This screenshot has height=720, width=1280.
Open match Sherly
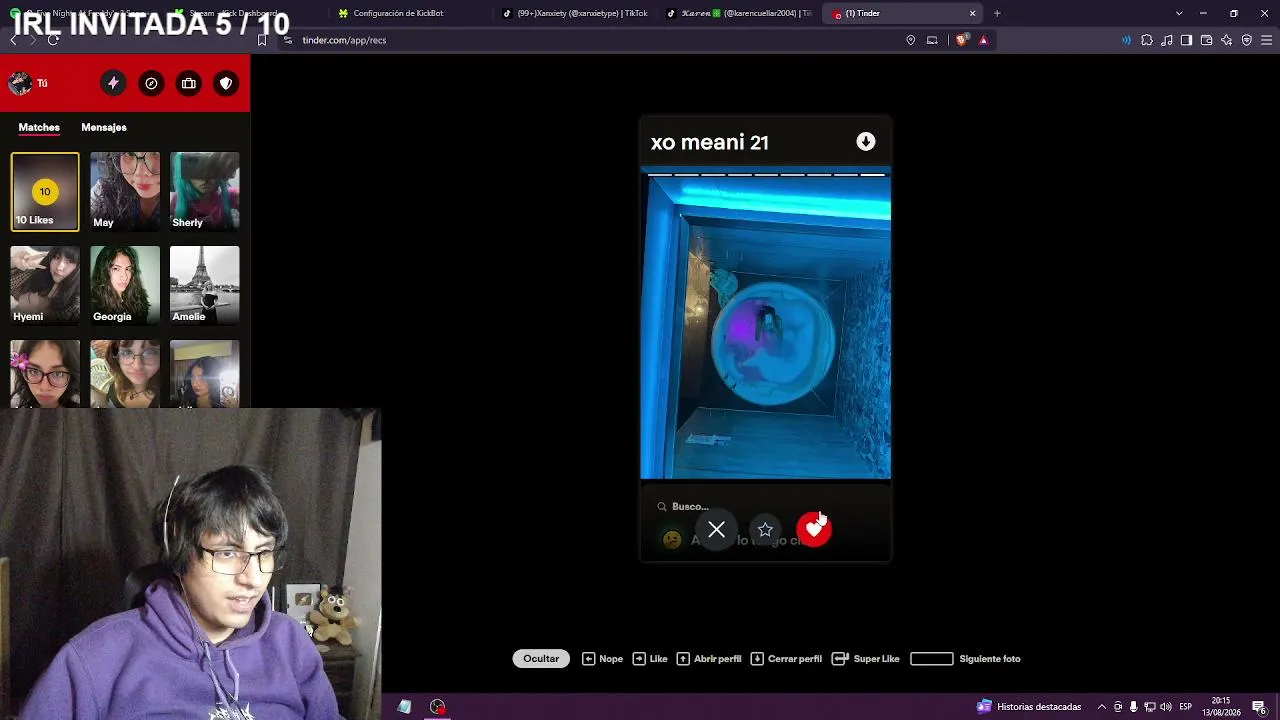[x=205, y=191]
